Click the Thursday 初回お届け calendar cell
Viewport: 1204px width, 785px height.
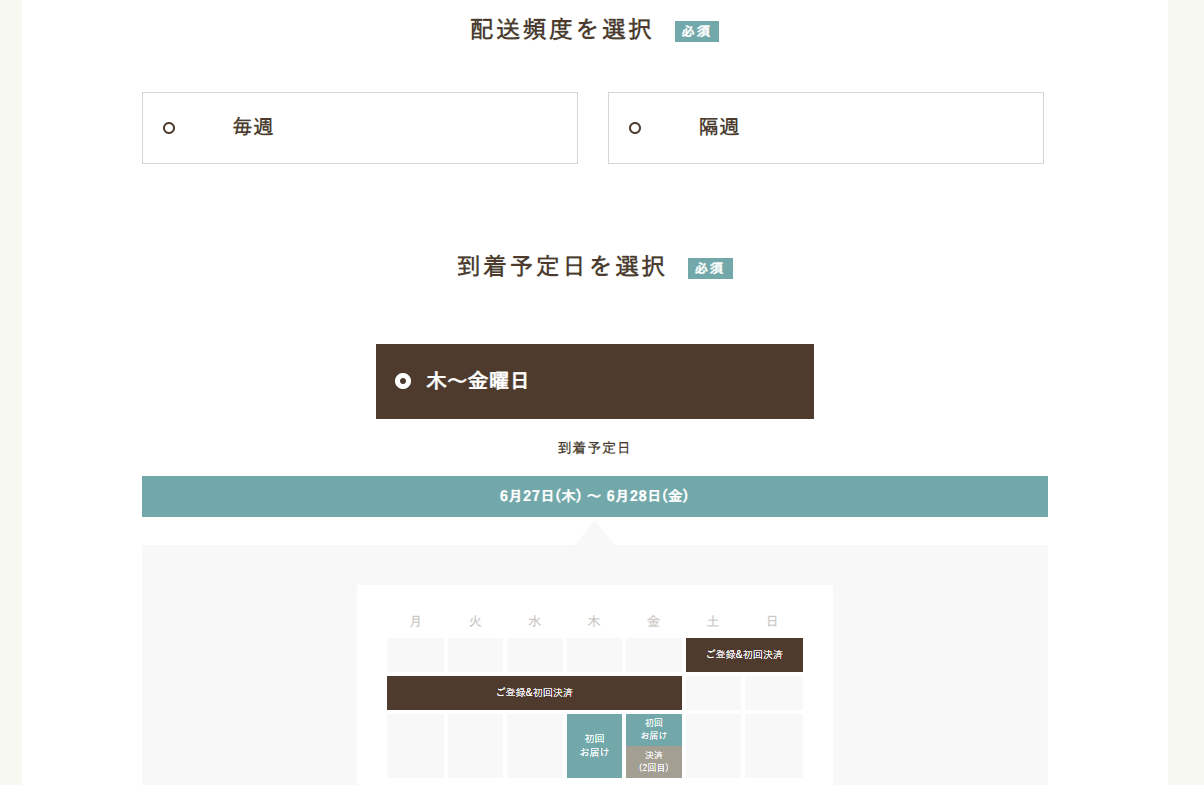pos(594,746)
